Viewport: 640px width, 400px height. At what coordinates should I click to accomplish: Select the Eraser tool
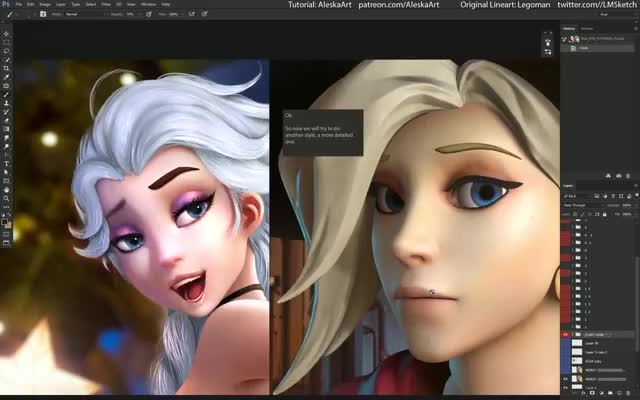(6, 120)
